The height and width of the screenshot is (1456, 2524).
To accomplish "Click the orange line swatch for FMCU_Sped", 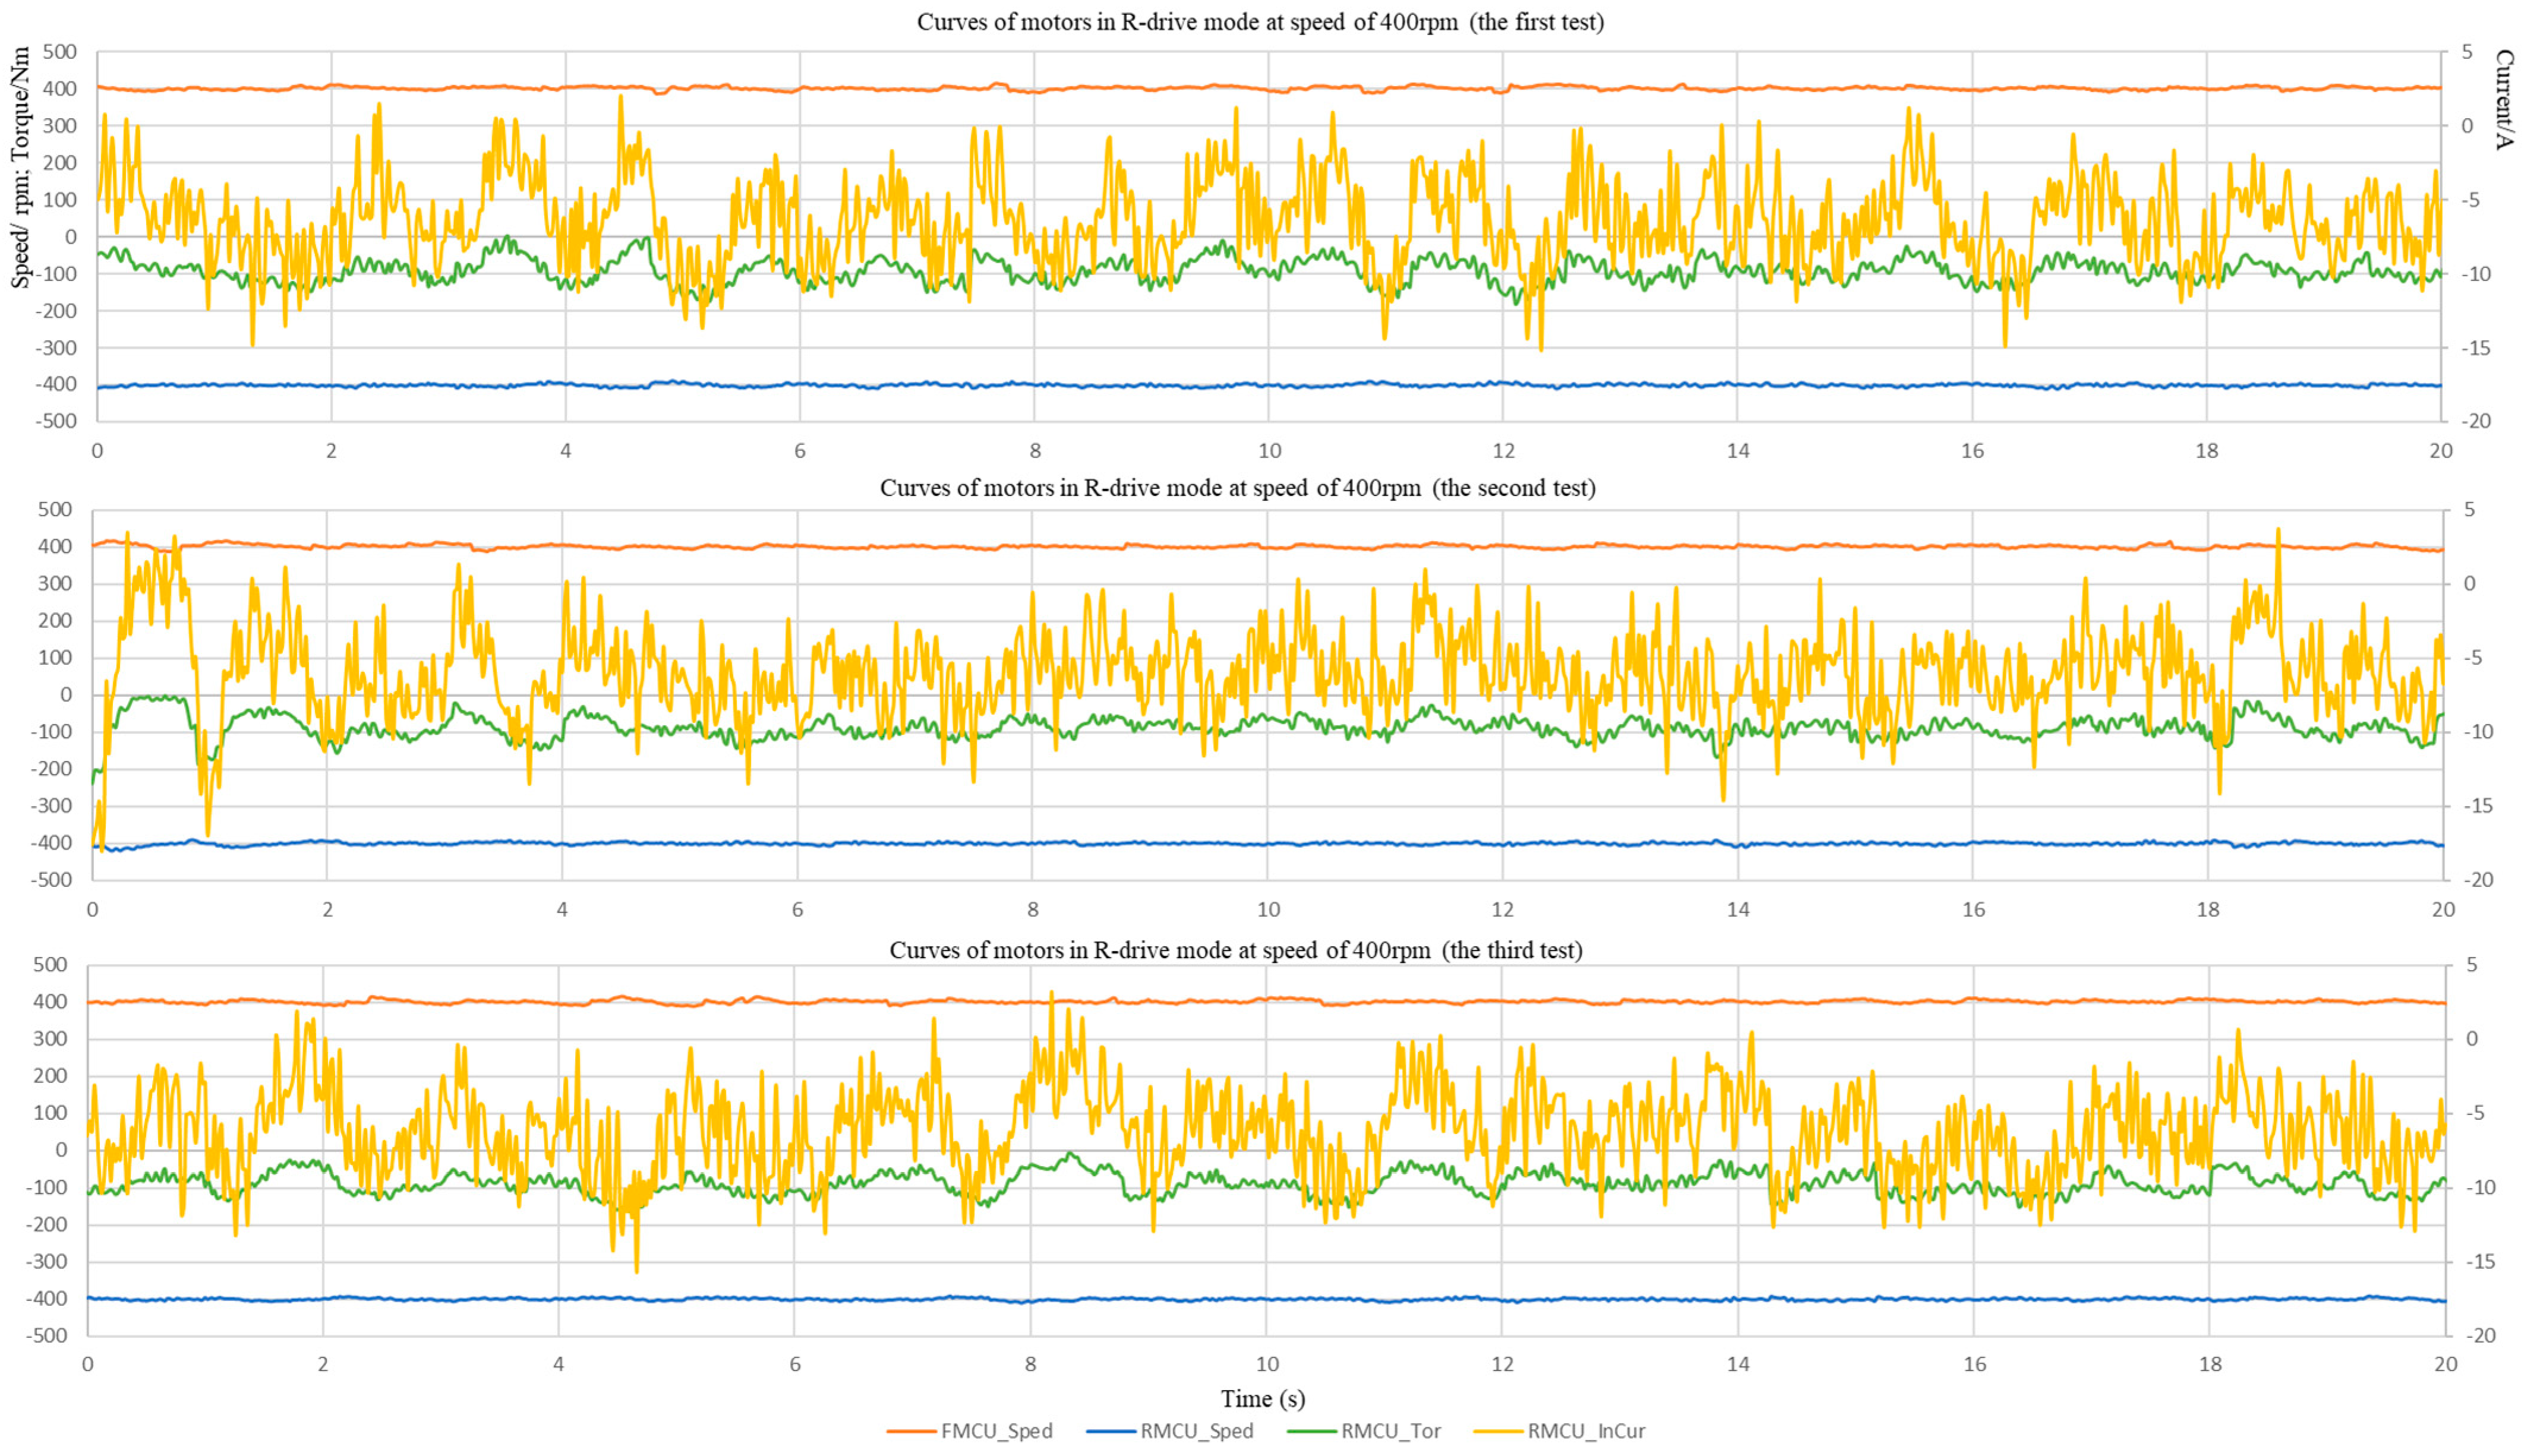I will click(911, 1431).
